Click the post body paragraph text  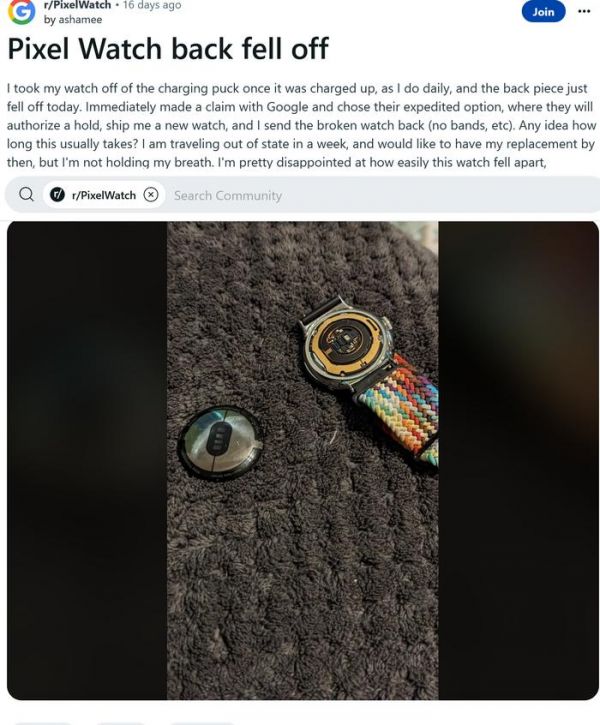click(300, 125)
